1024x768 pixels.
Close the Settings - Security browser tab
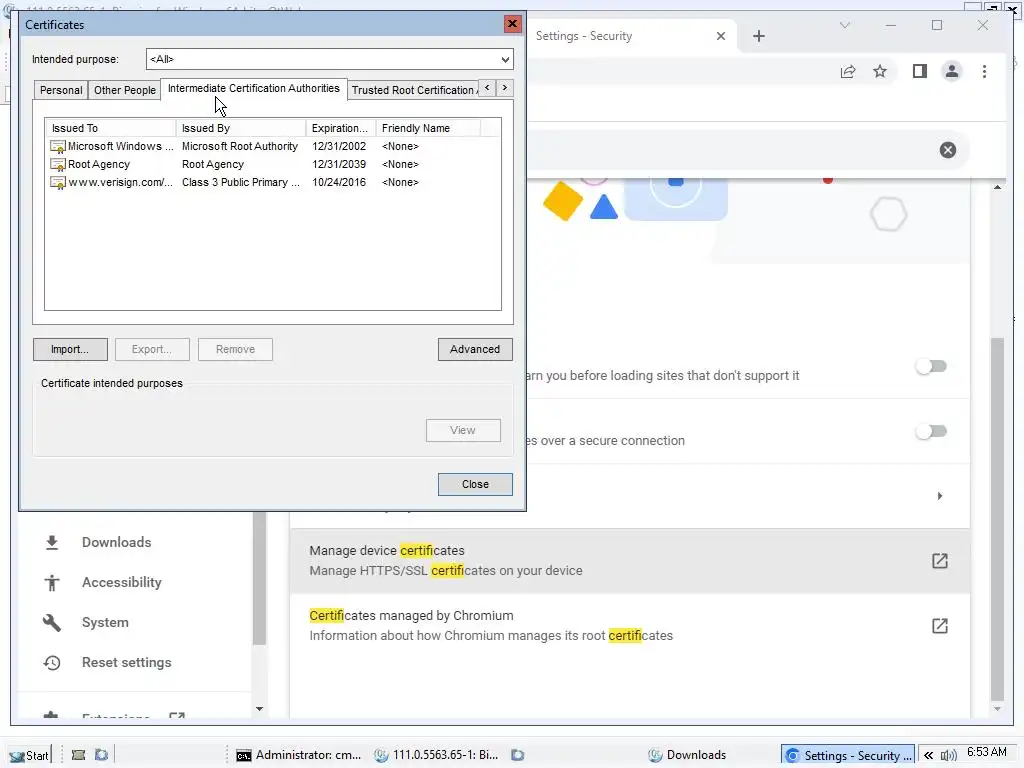click(x=721, y=36)
